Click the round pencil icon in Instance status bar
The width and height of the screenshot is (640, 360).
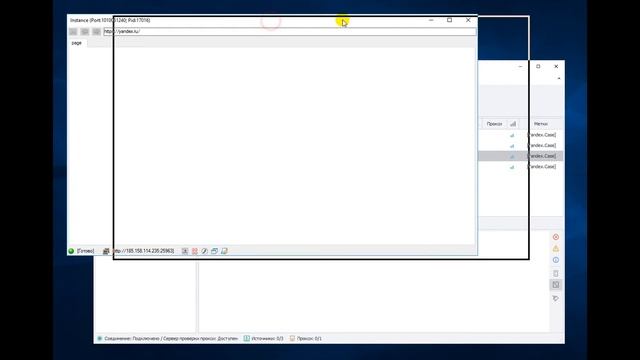tap(204, 251)
